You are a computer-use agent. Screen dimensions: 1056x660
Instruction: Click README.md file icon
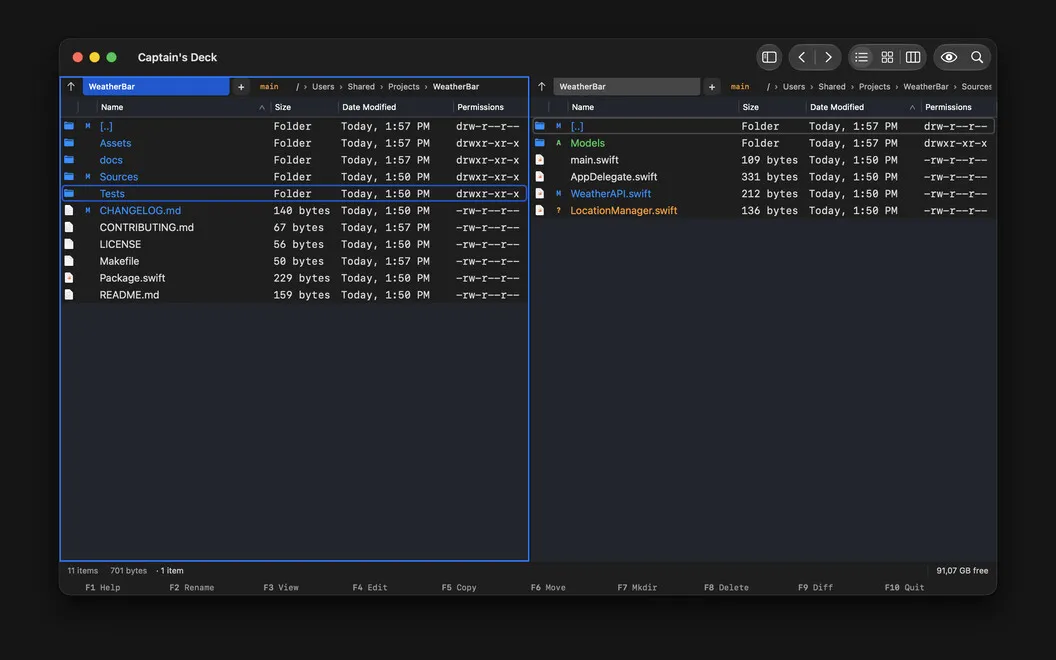click(x=69, y=294)
